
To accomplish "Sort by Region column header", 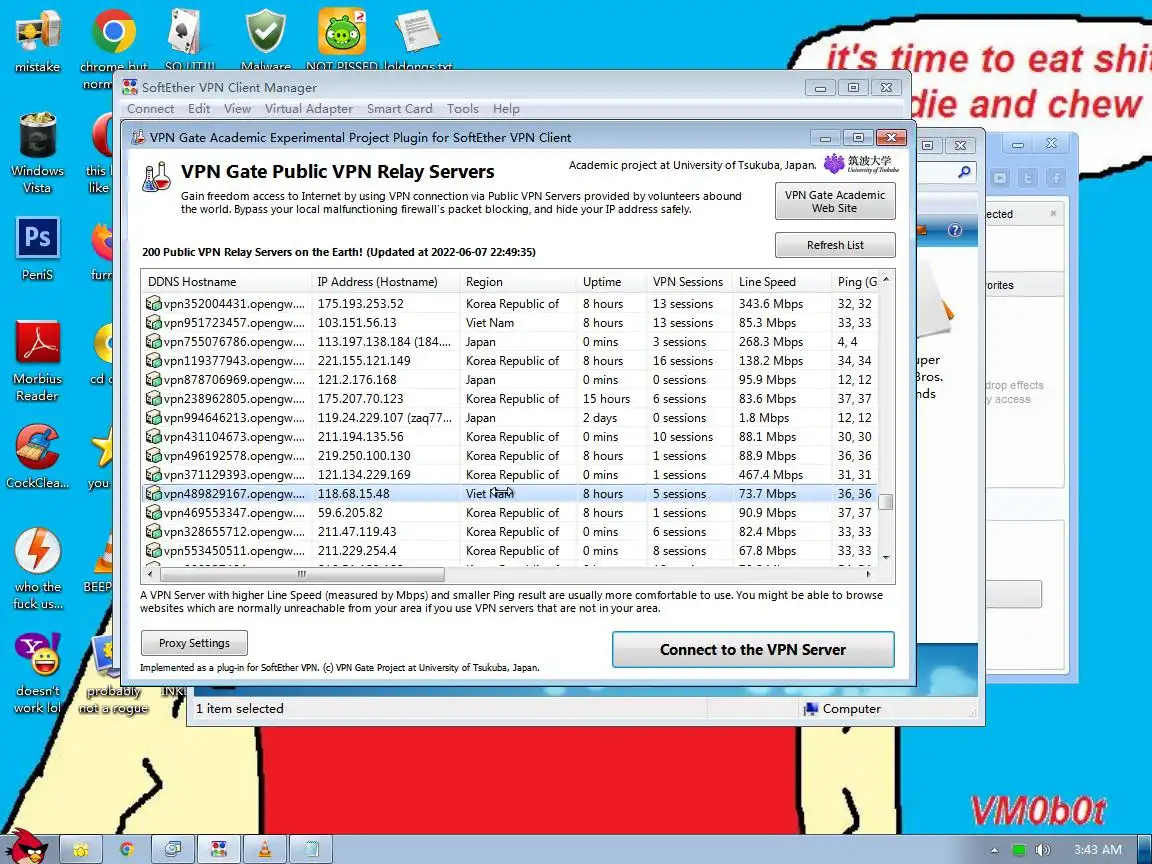I will coord(519,281).
